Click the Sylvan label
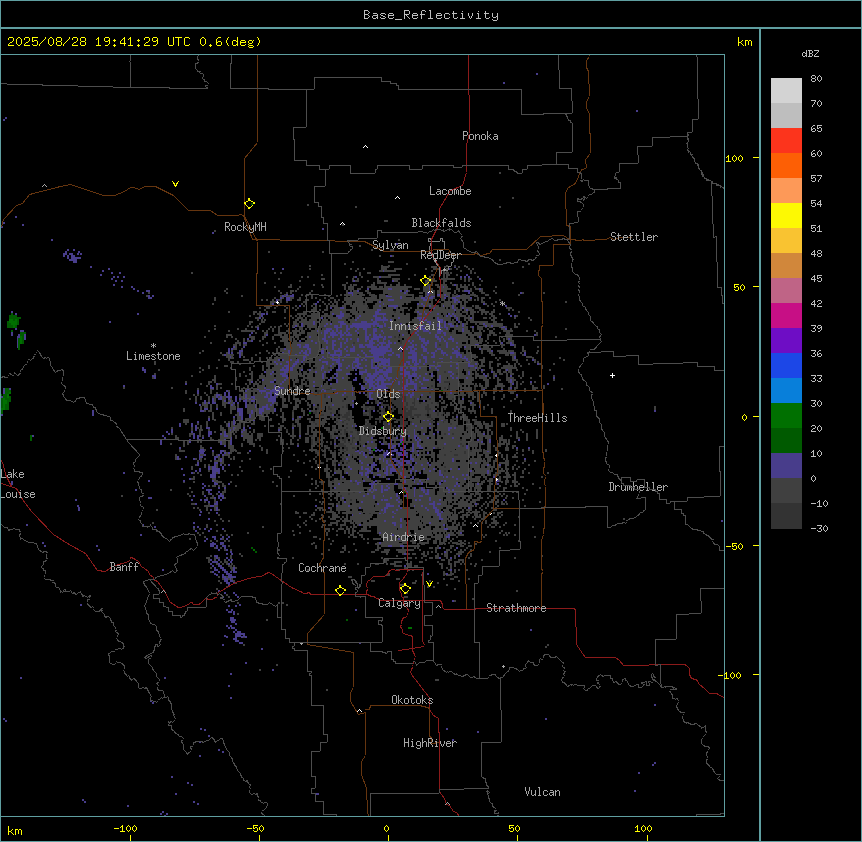 (x=390, y=245)
